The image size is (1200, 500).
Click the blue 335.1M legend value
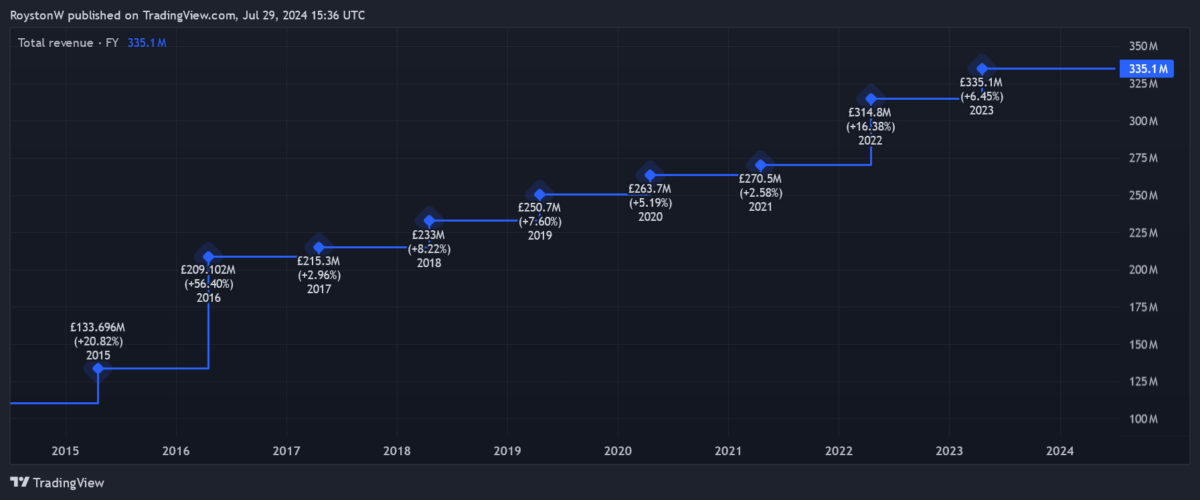click(146, 43)
